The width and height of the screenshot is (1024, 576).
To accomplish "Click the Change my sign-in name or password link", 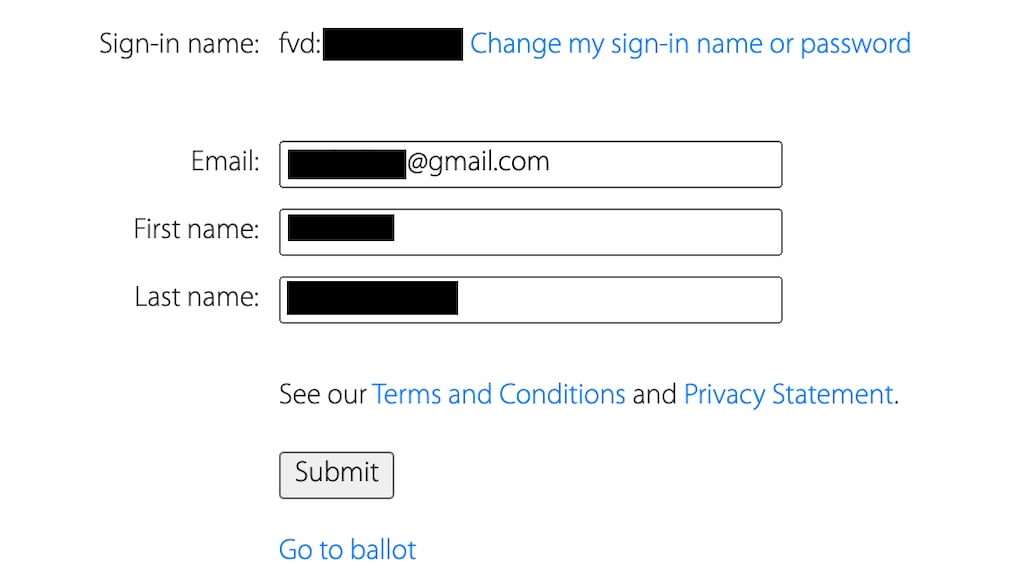I will (x=690, y=44).
